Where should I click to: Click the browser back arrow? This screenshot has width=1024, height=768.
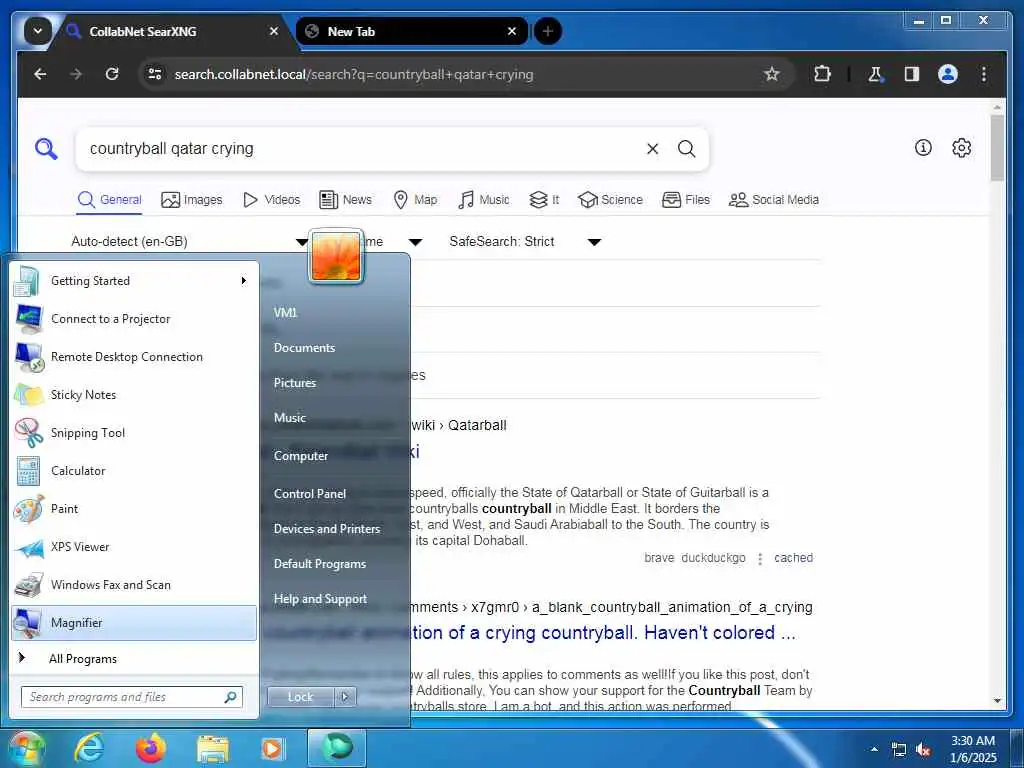coord(40,74)
